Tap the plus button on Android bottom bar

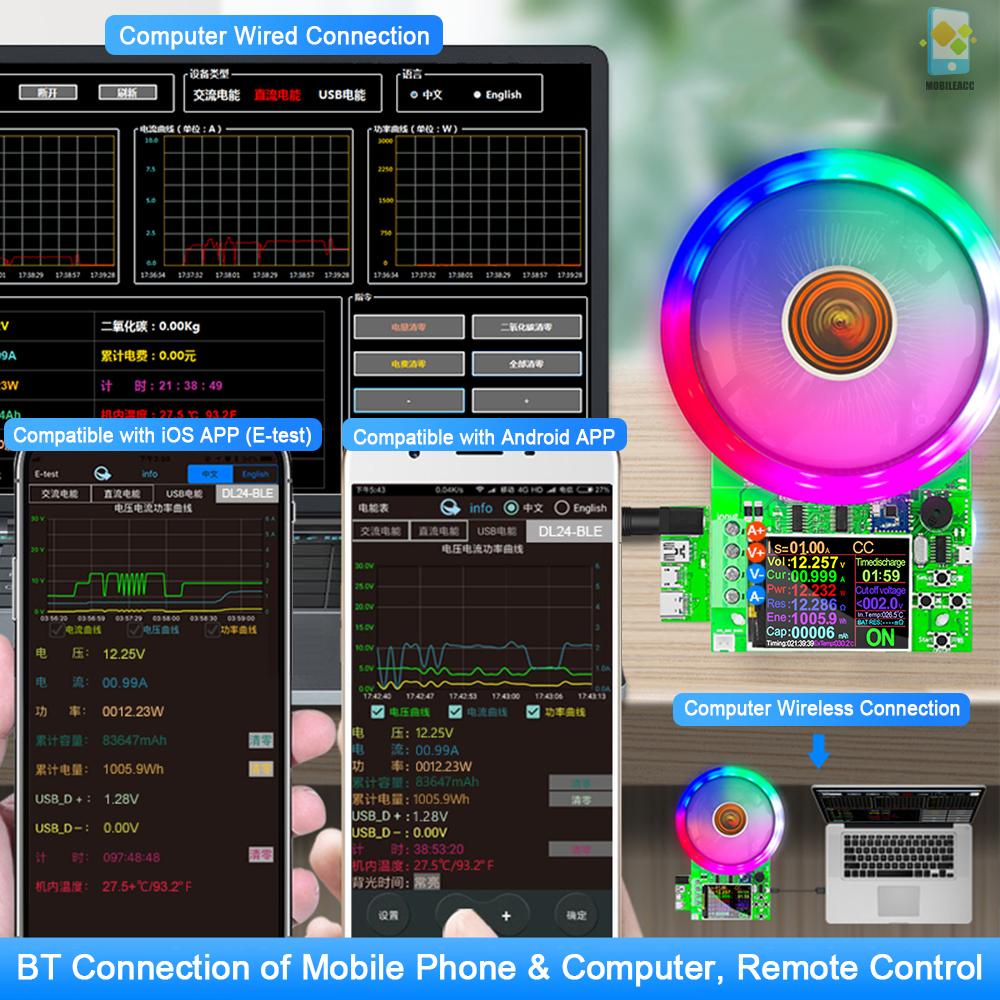(506, 916)
